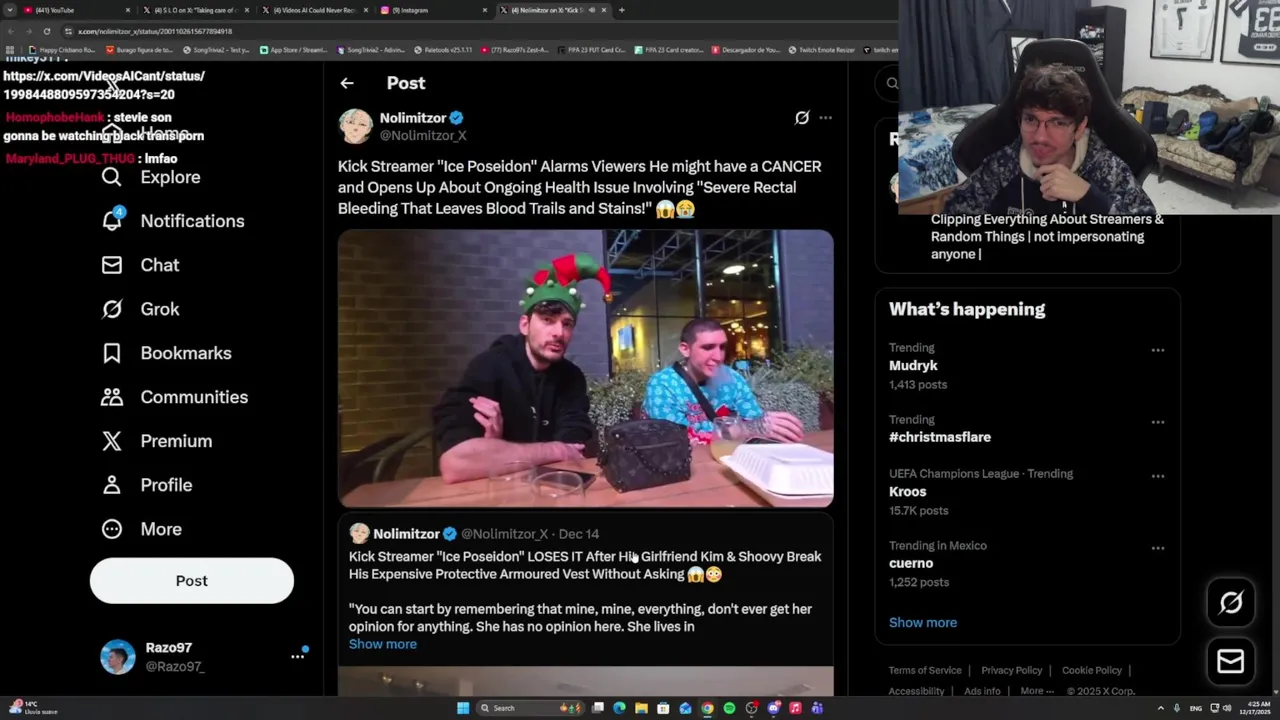Click the Razo97 account avatar in sidebar
This screenshot has width=1280, height=720.
pos(118,657)
